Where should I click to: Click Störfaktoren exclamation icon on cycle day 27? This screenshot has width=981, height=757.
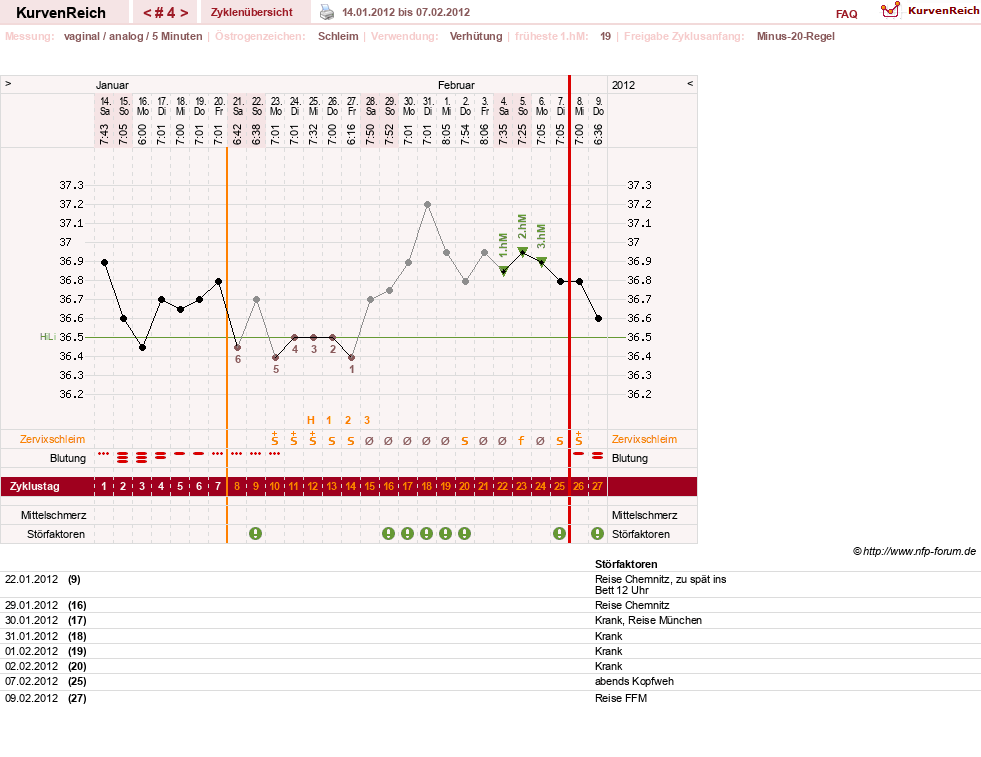coord(597,534)
